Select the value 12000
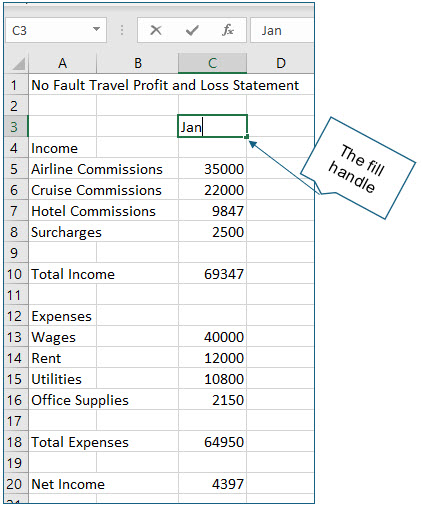Image resolution: width=422 pixels, height=506 pixels. [213, 358]
